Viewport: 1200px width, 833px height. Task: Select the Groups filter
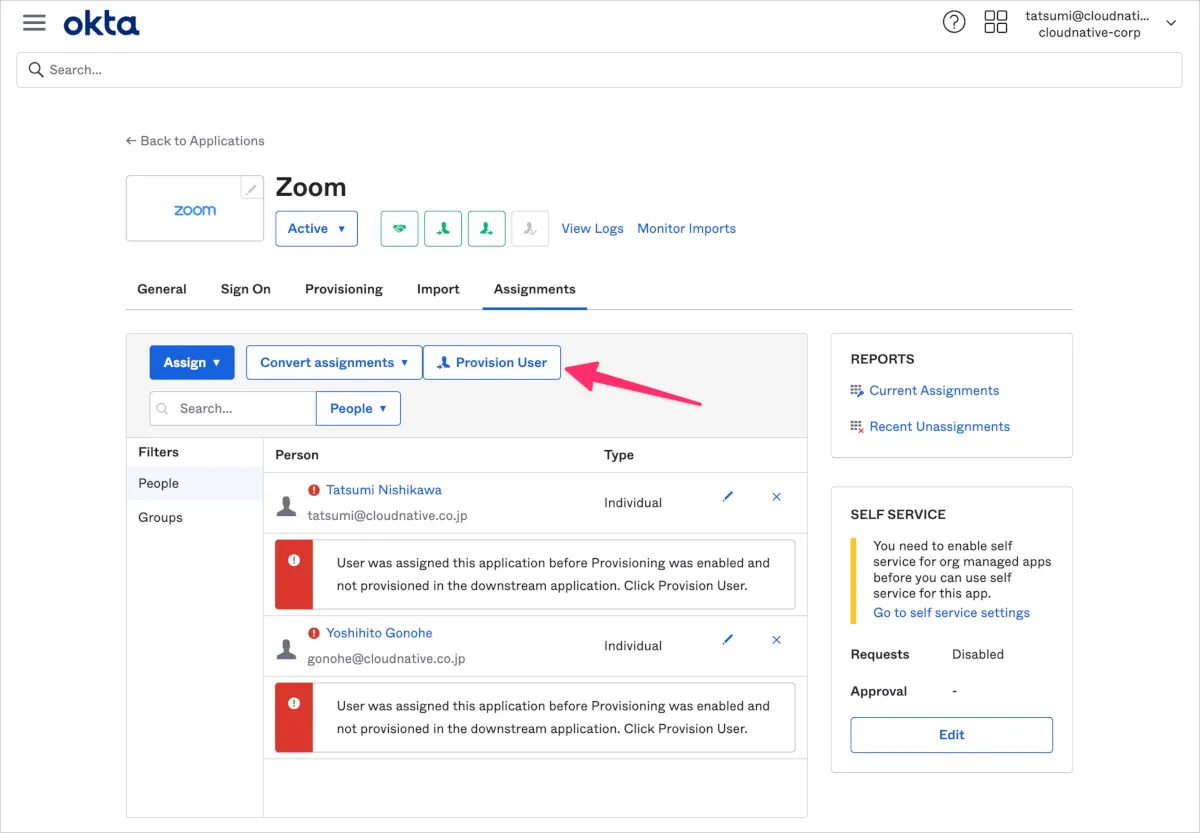coord(160,518)
